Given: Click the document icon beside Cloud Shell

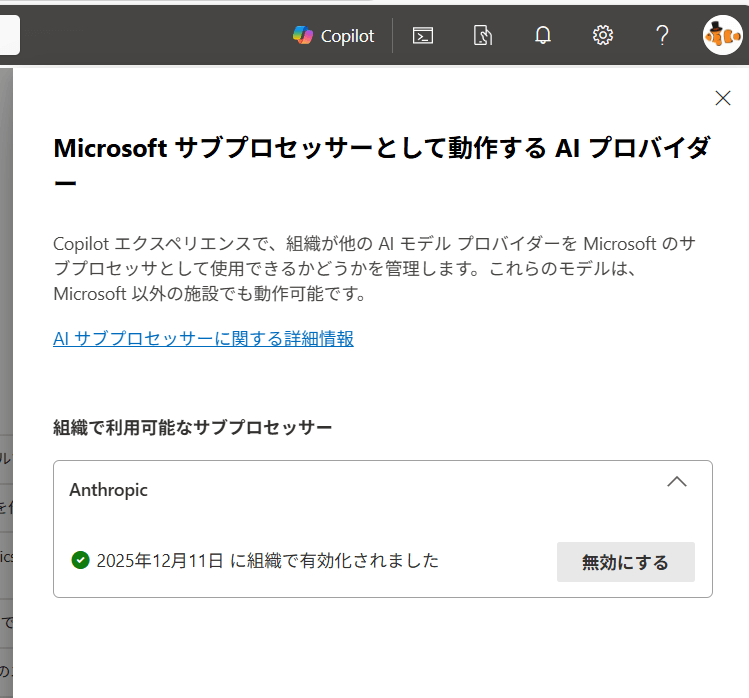Looking at the screenshot, I should coord(483,36).
